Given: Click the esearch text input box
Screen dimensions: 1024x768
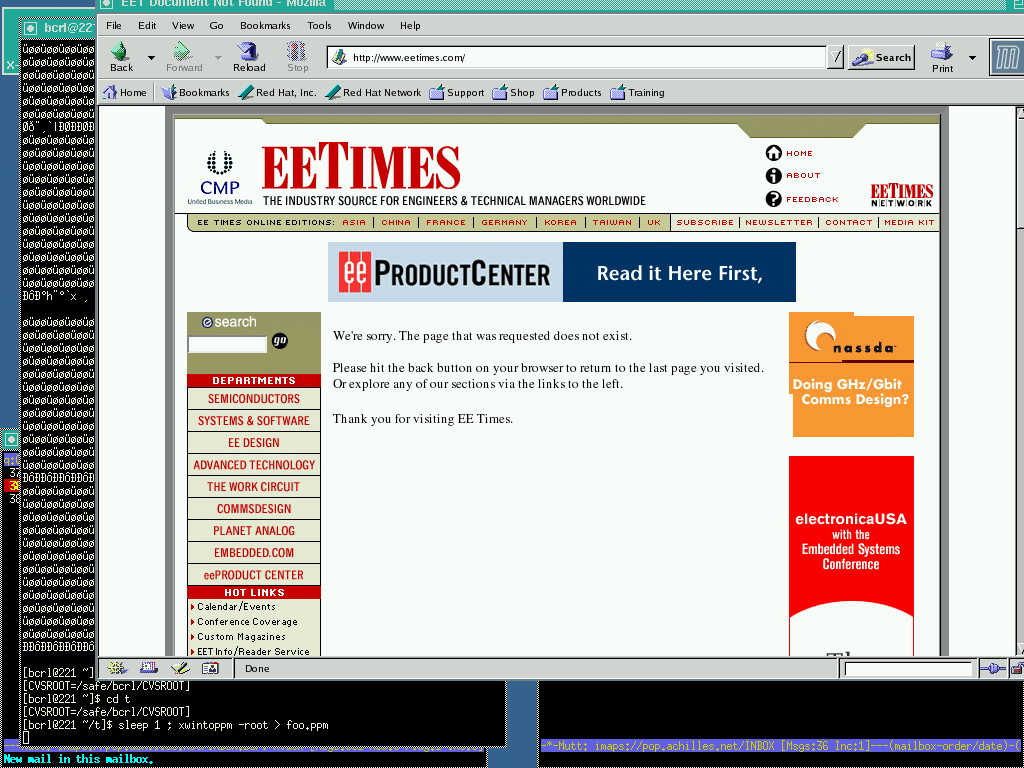Looking at the screenshot, I should click(x=227, y=344).
